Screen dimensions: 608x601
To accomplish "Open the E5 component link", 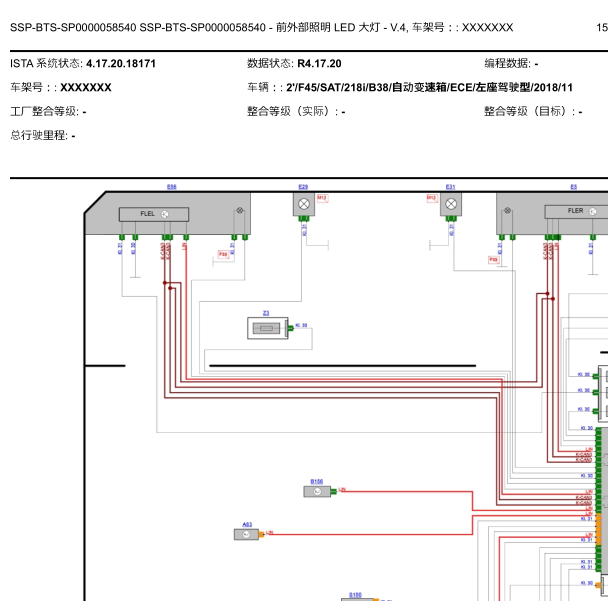I will tap(573, 187).
